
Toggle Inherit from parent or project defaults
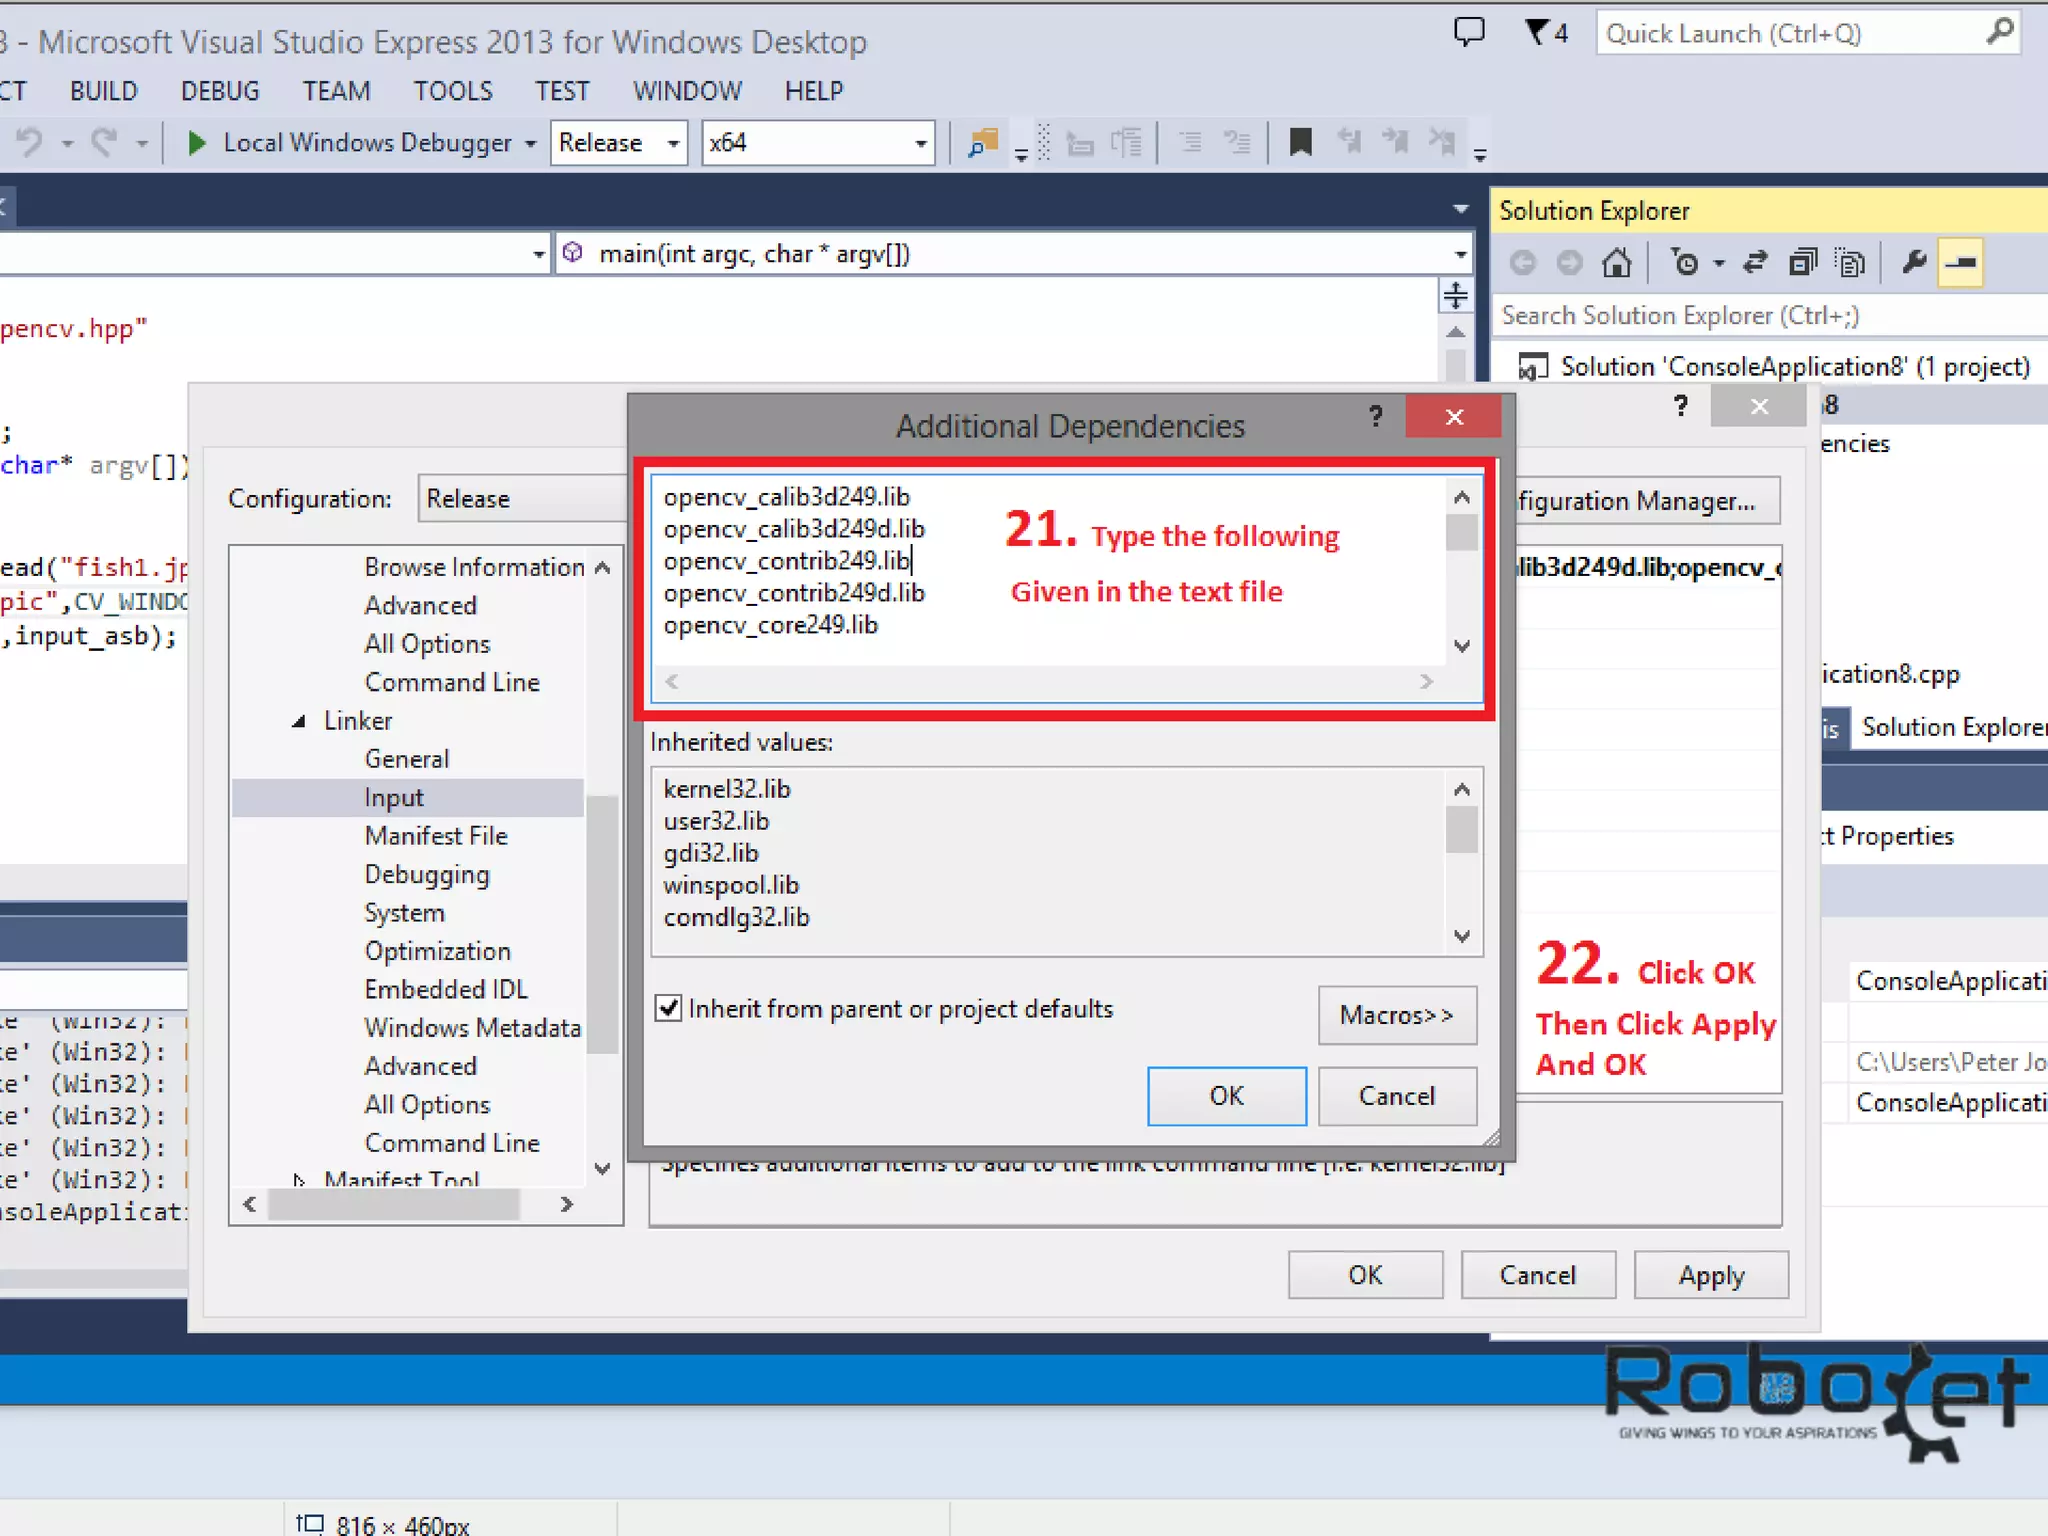coord(669,1008)
